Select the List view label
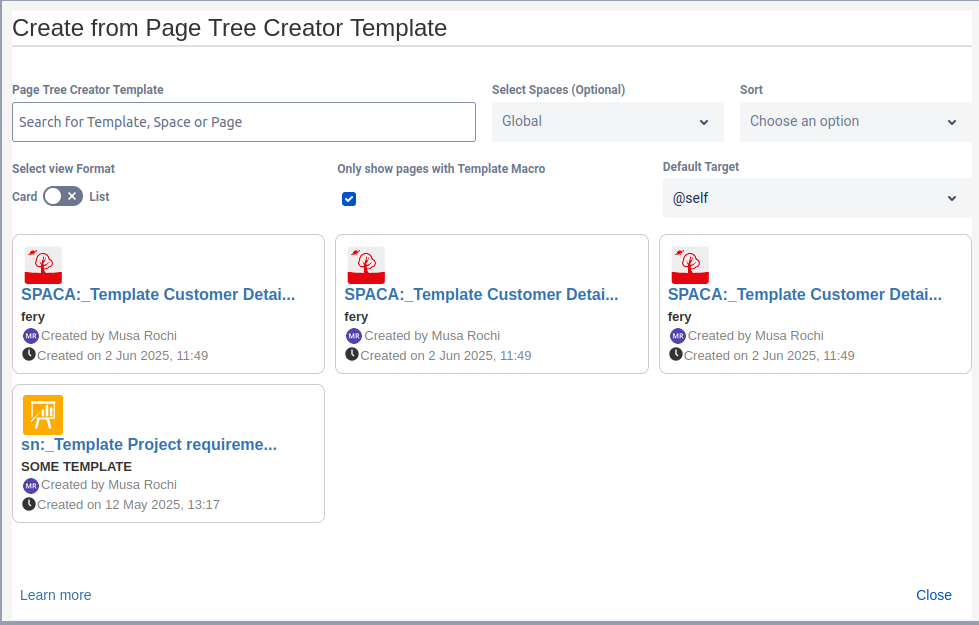Viewport: 979px width, 625px height. 99,197
